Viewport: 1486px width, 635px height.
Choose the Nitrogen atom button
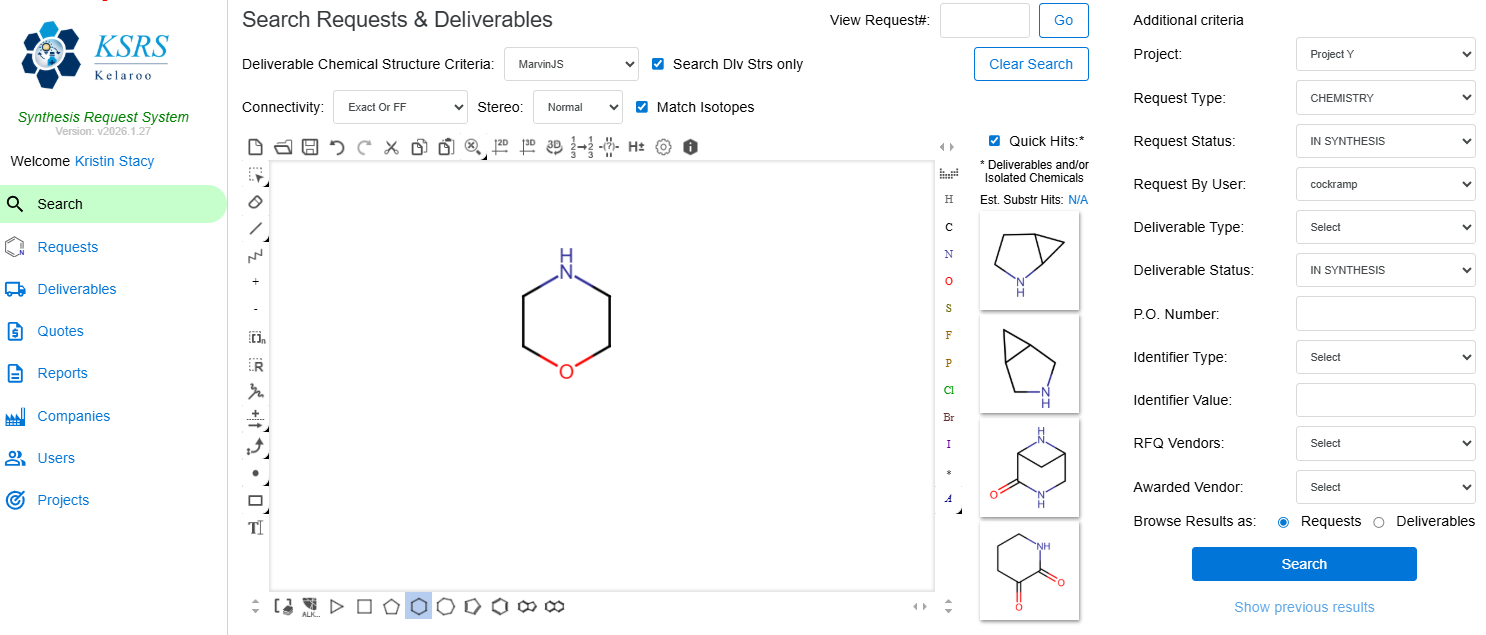click(948, 254)
